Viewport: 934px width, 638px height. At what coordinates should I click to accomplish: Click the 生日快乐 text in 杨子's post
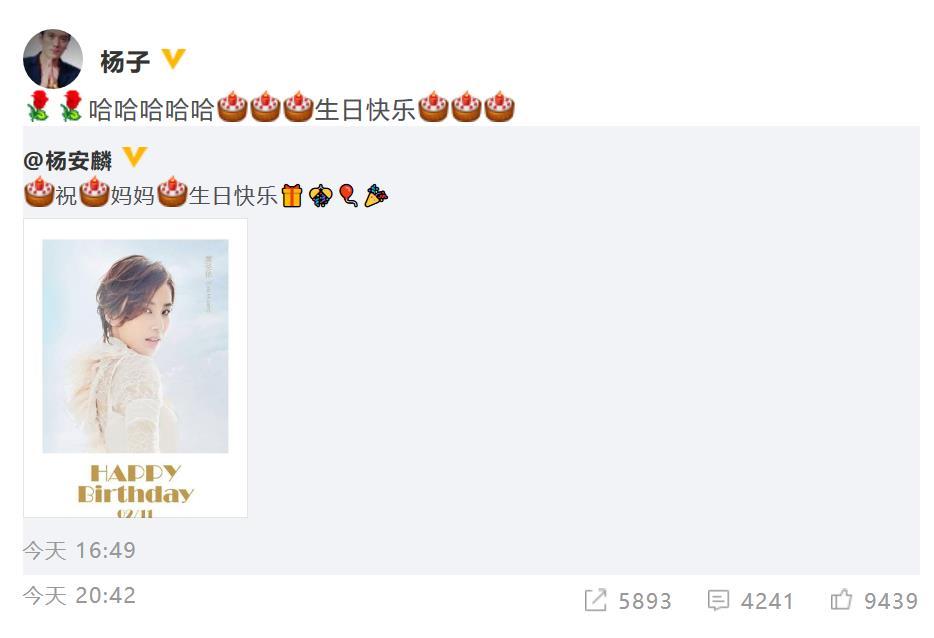pos(365,110)
